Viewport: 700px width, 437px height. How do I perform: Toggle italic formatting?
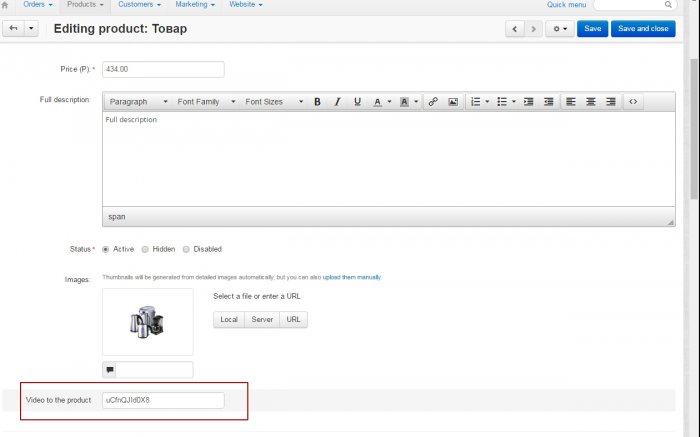click(337, 102)
